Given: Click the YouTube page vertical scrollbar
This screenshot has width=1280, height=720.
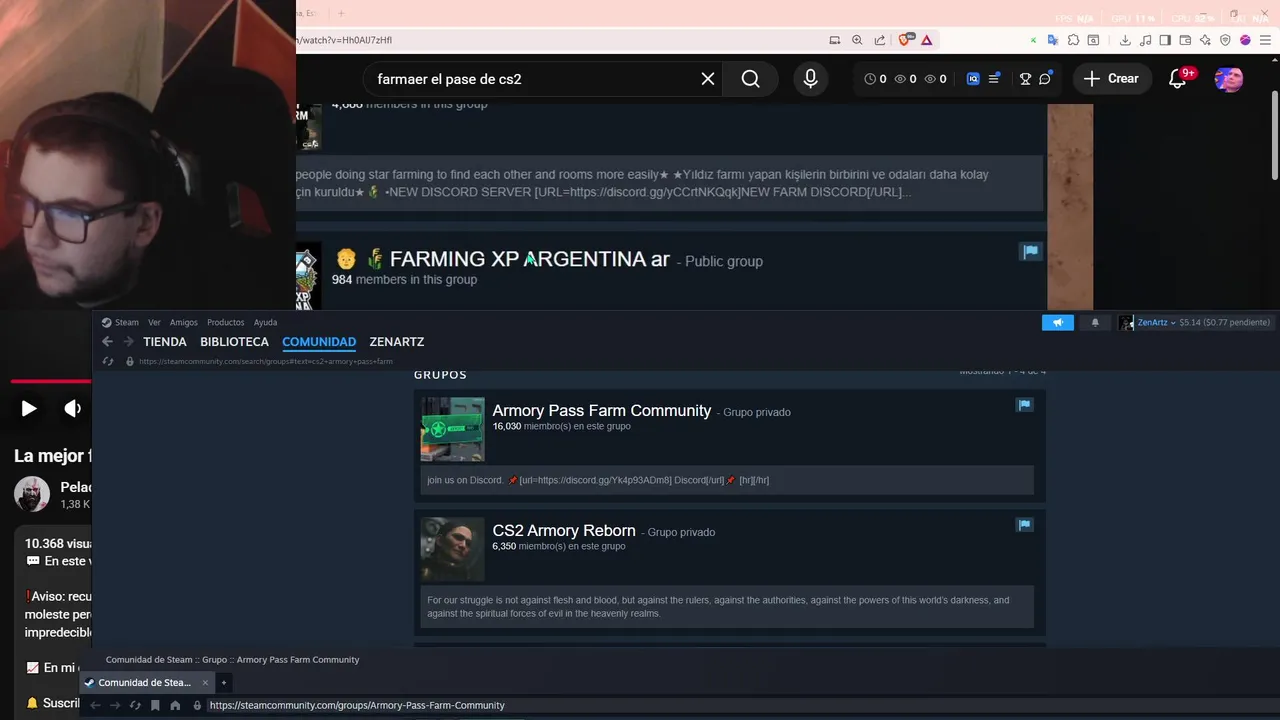Looking at the screenshot, I should pos(1275,135).
